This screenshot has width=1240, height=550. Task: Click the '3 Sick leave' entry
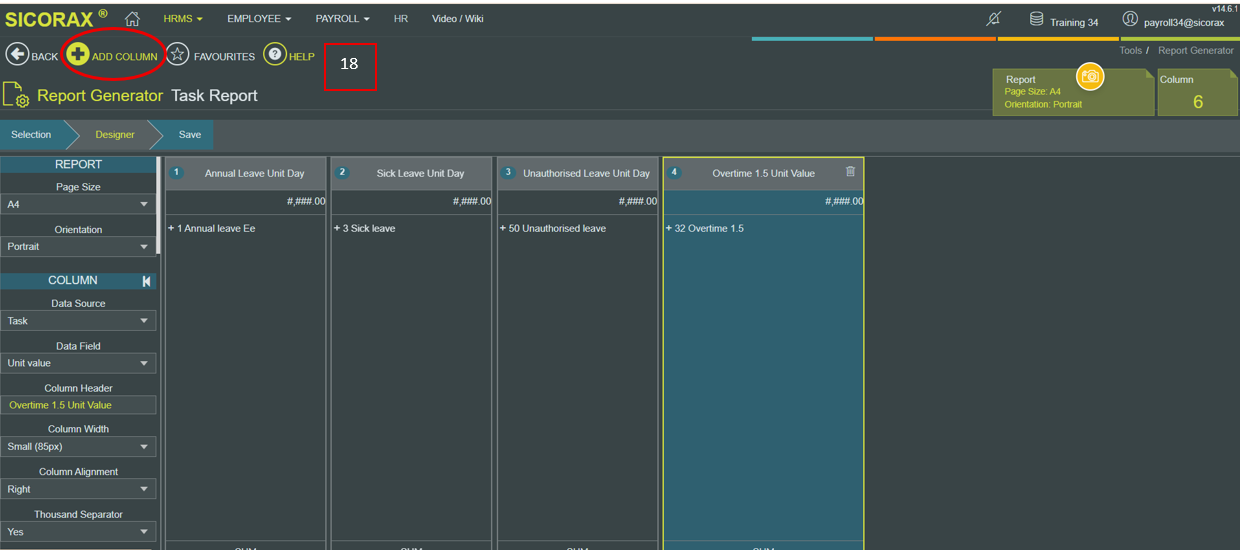pos(364,228)
